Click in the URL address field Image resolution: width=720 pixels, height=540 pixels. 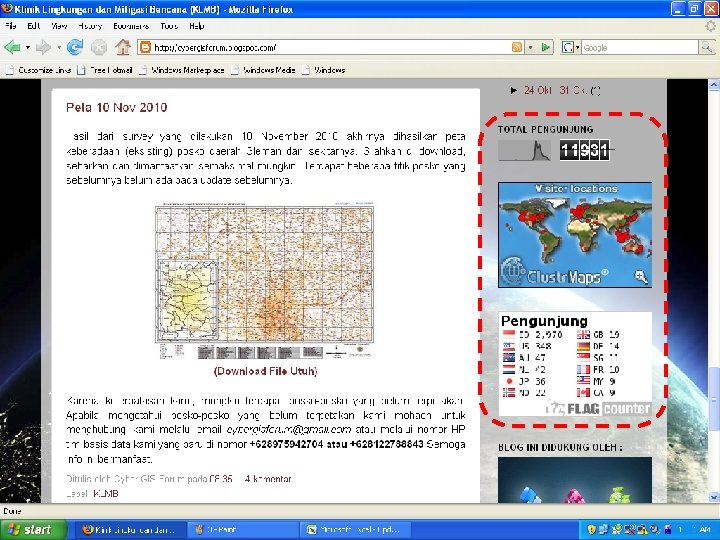click(x=331, y=47)
